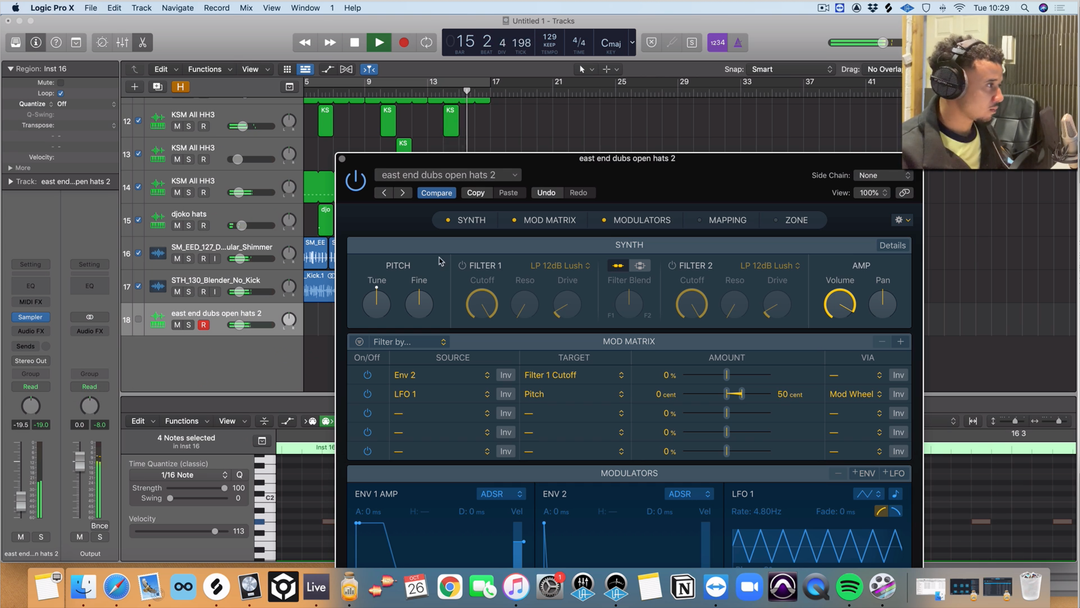Toggle the Sampler plugin power button

coord(355,181)
